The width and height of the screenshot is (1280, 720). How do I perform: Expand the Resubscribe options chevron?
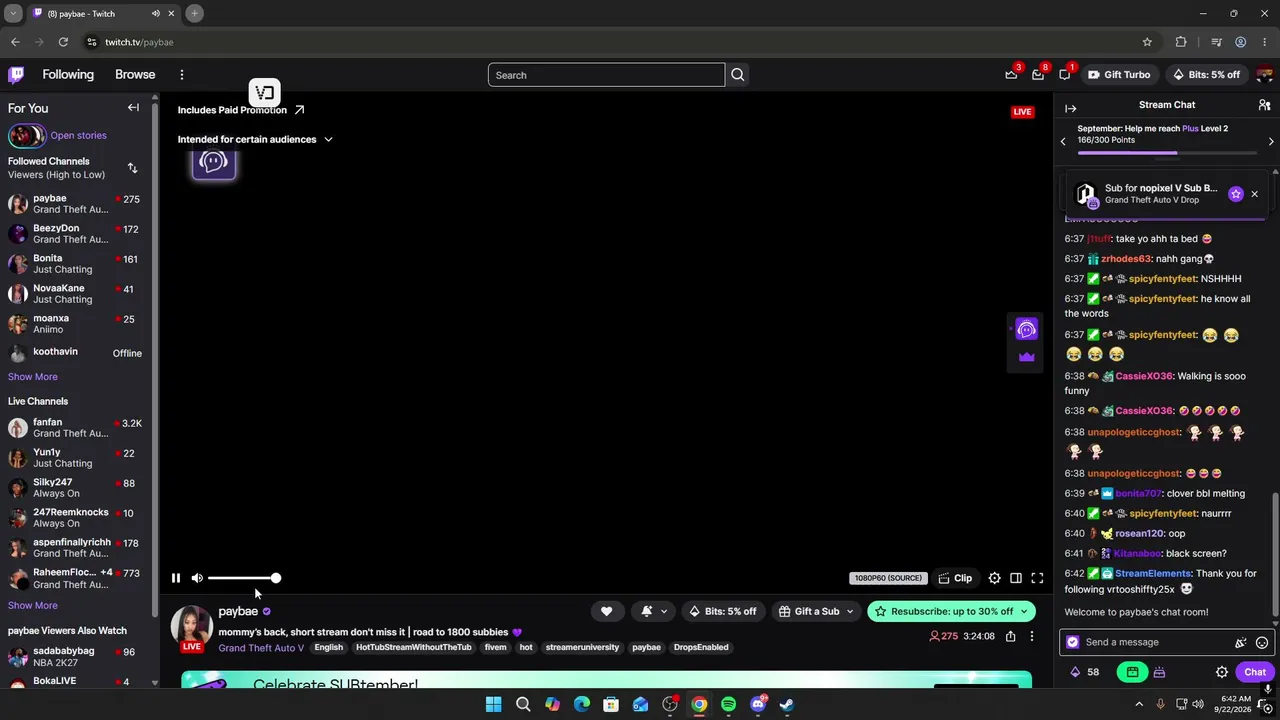click(1024, 611)
